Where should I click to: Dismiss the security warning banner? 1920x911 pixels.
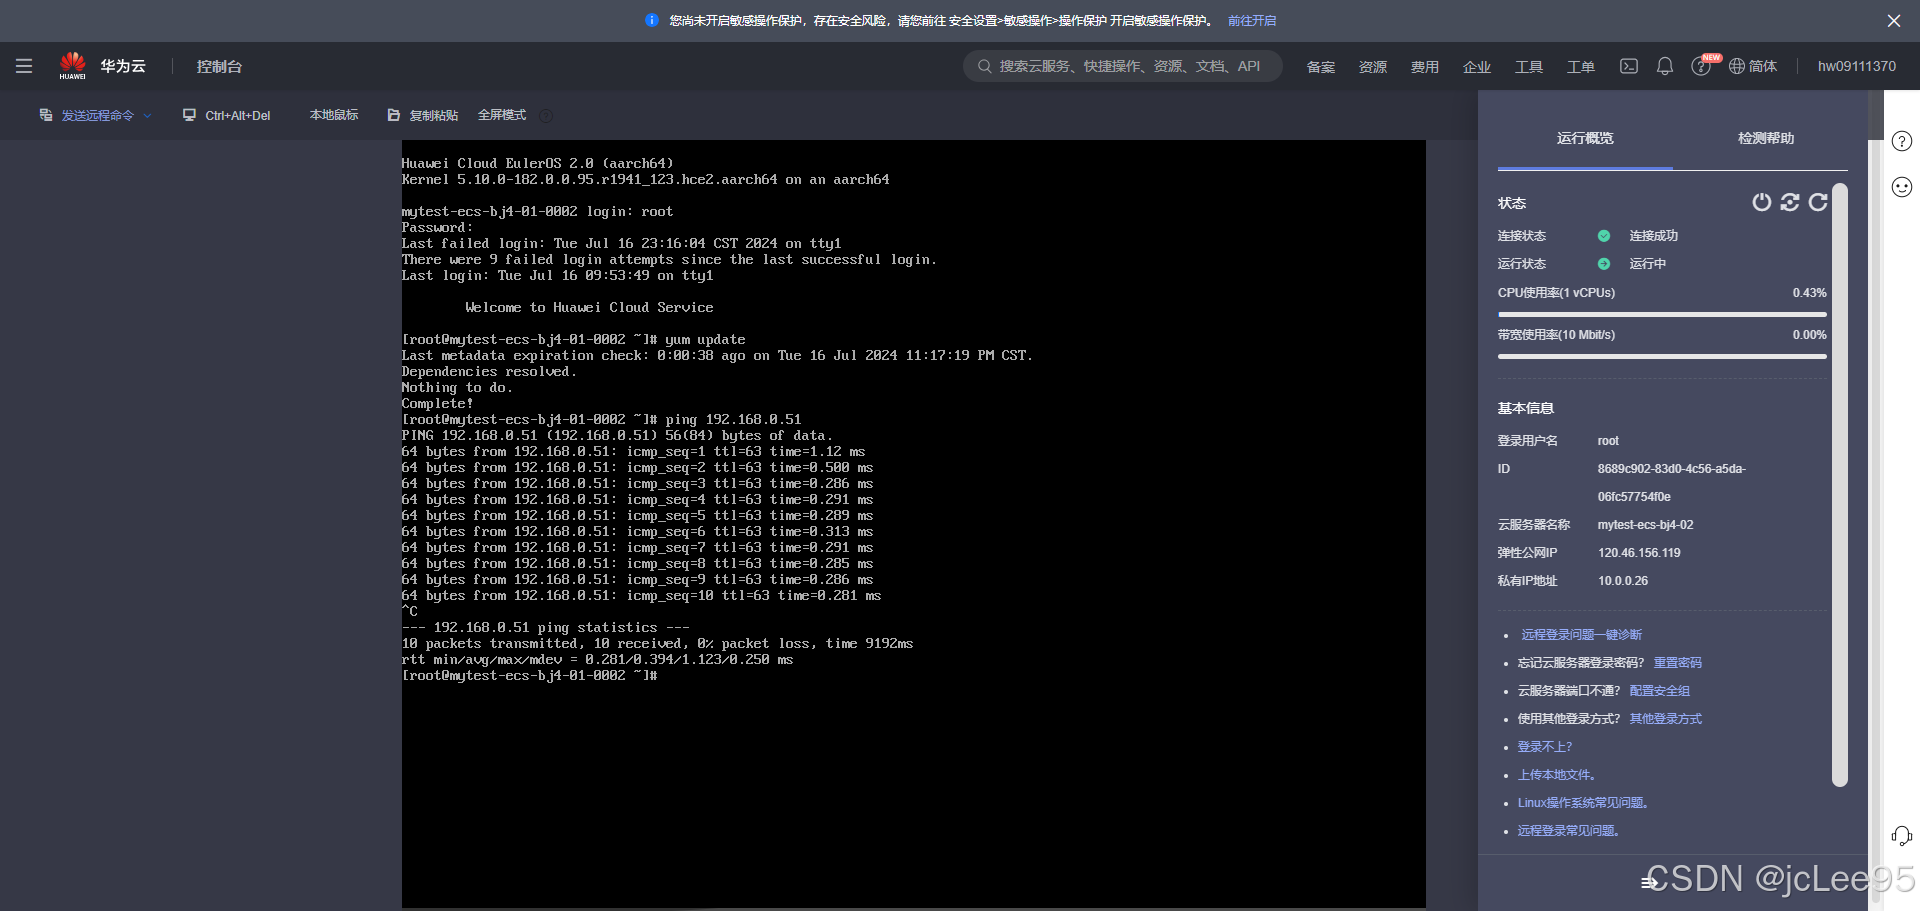(x=1894, y=20)
